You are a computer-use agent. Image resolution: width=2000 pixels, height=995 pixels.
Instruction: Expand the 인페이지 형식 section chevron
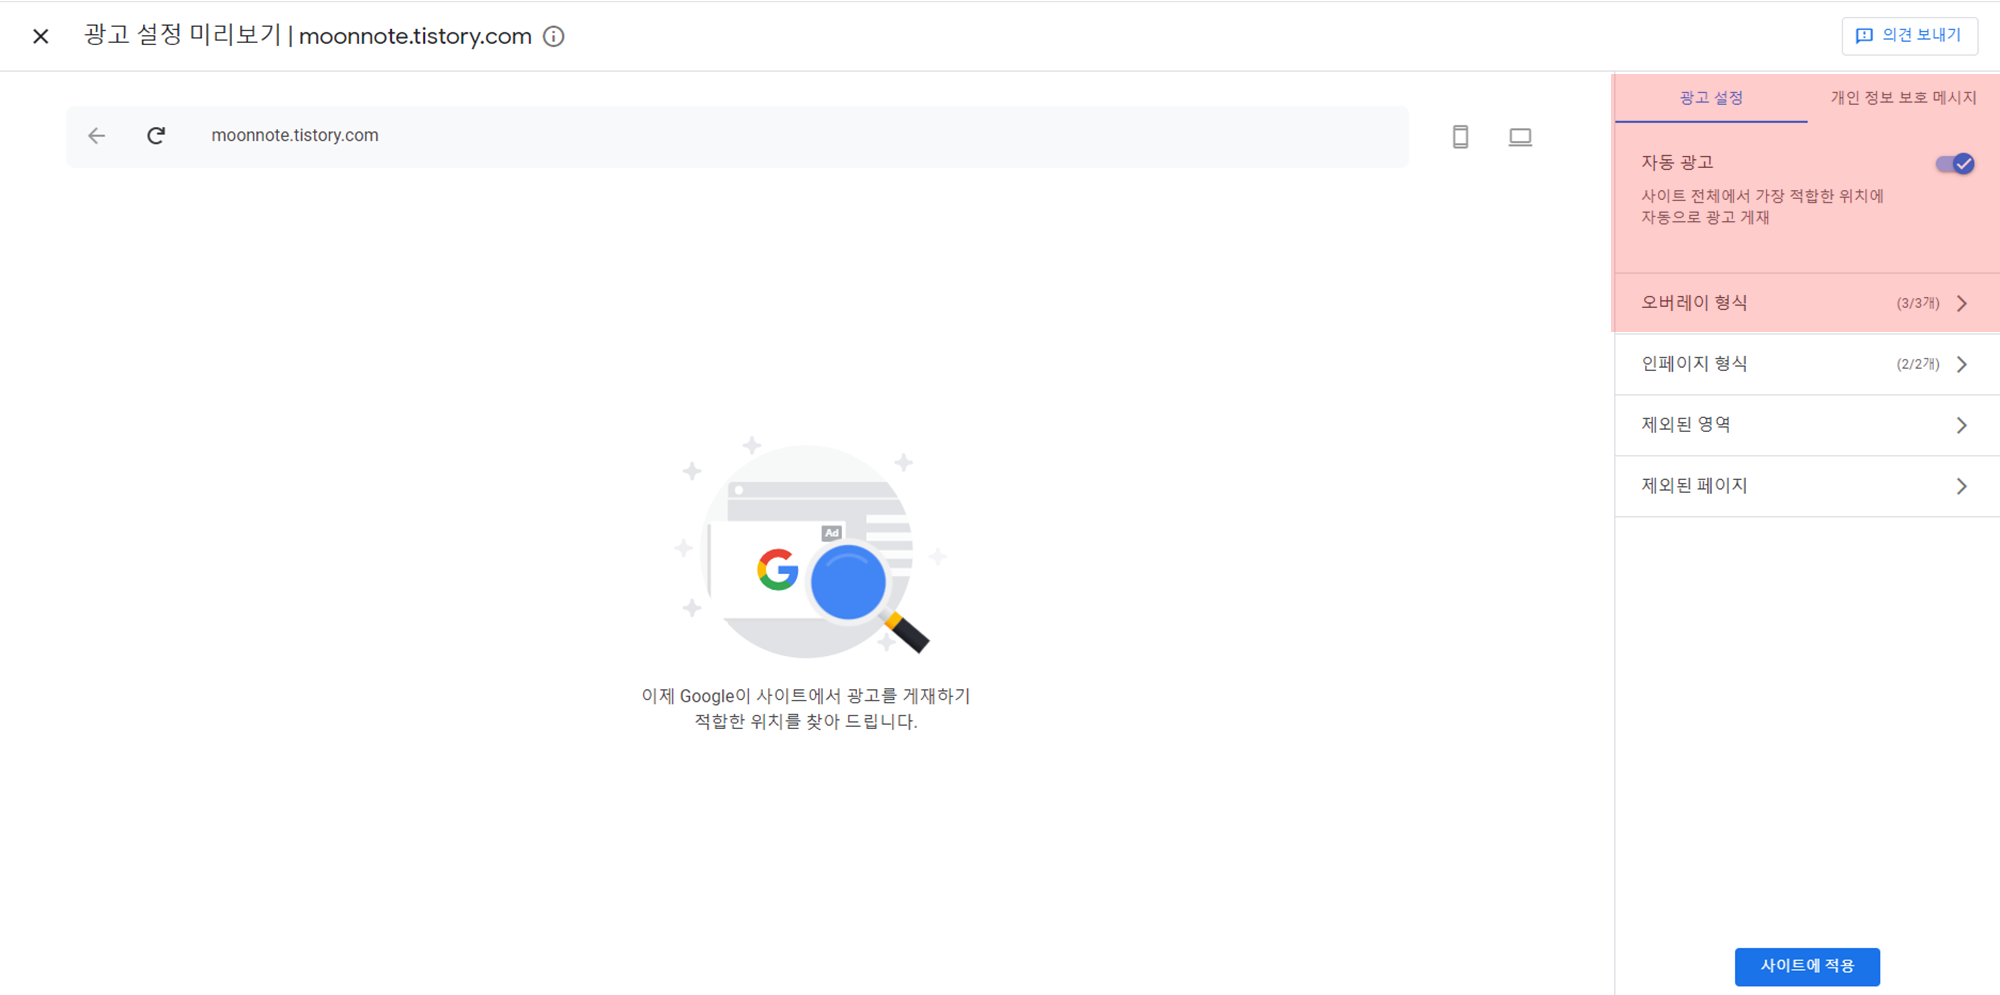1962,364
